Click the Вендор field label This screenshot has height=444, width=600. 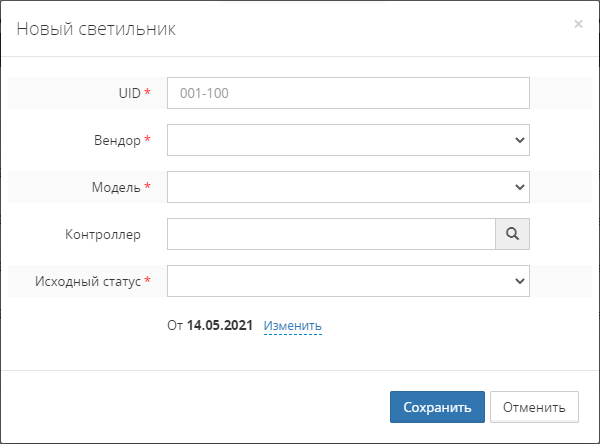[116, 140]
